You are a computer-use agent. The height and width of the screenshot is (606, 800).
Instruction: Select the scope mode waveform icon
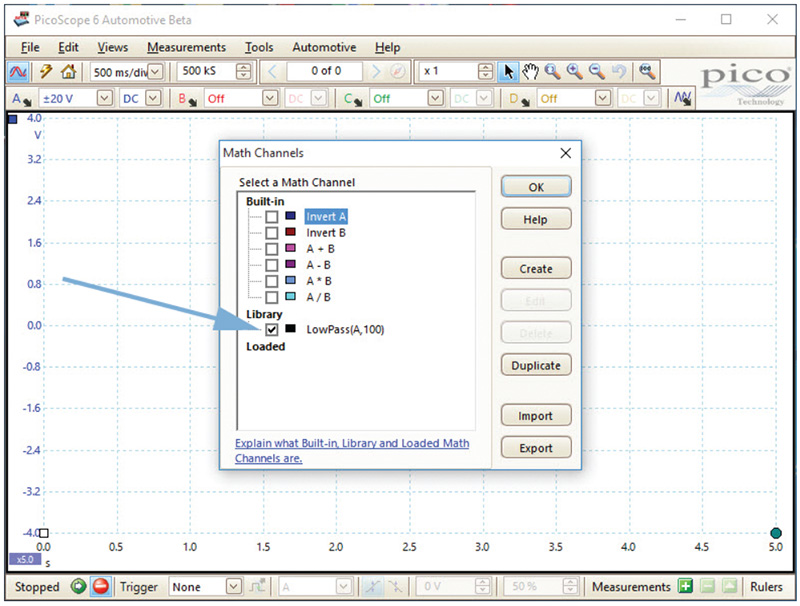tap(18, 71)
